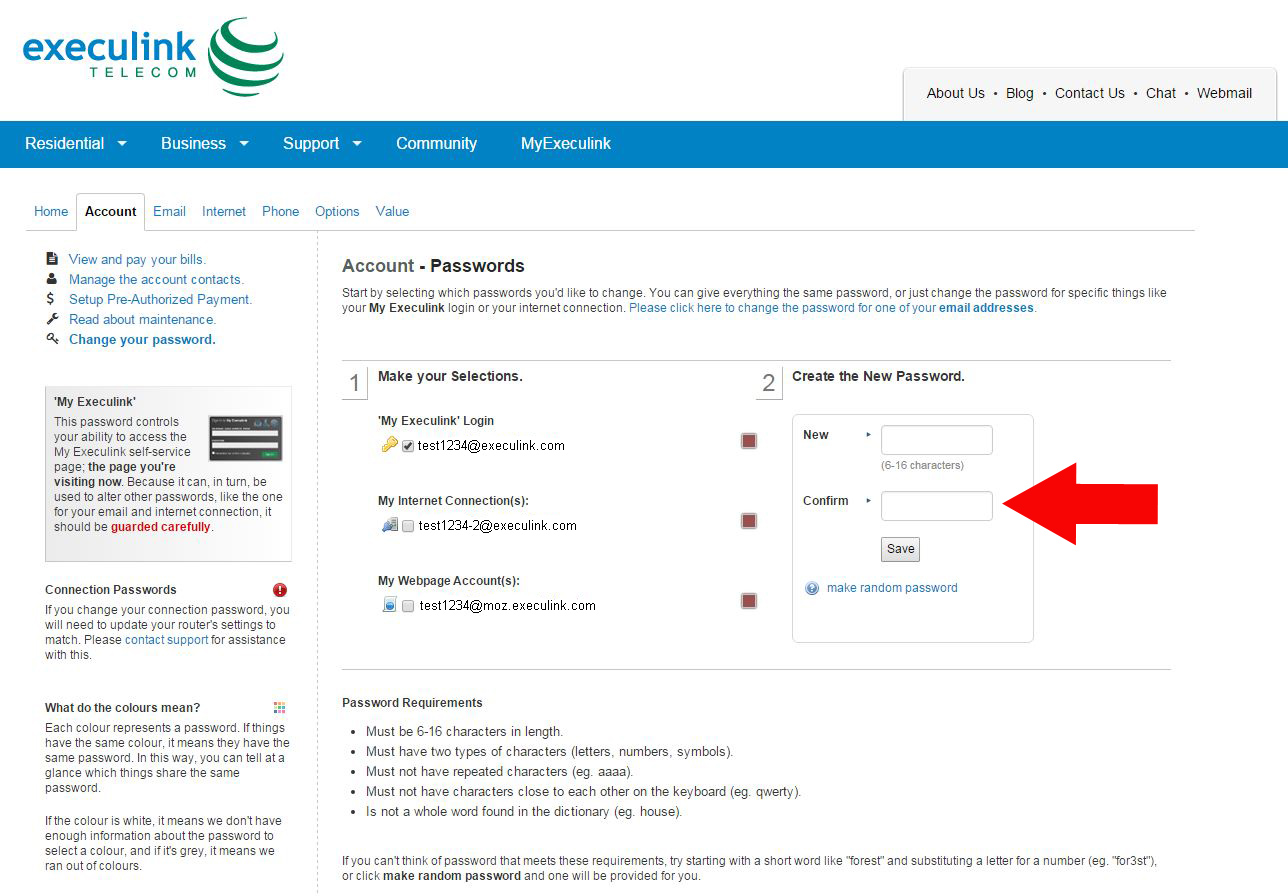The height and width of the screenshot is (896, 1288).
Task: Switch to the Value tab
Action: point(392,211)
